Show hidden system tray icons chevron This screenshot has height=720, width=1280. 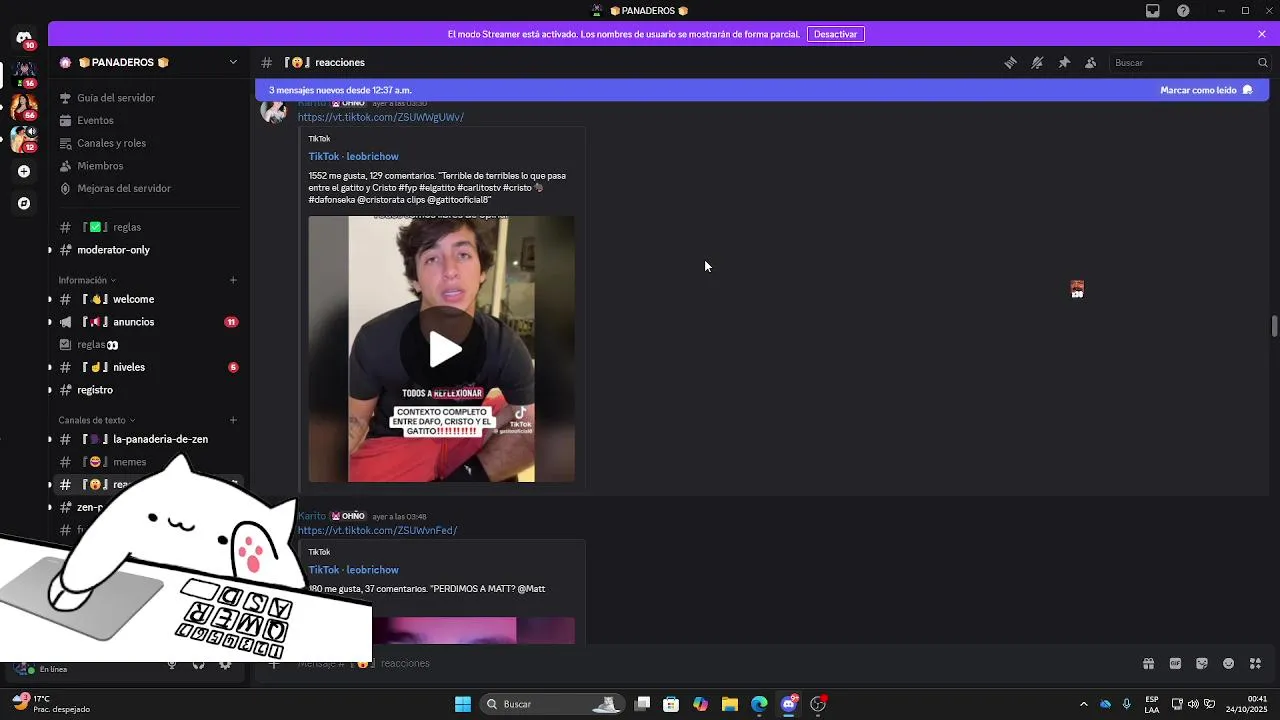tap(1083, 704)
